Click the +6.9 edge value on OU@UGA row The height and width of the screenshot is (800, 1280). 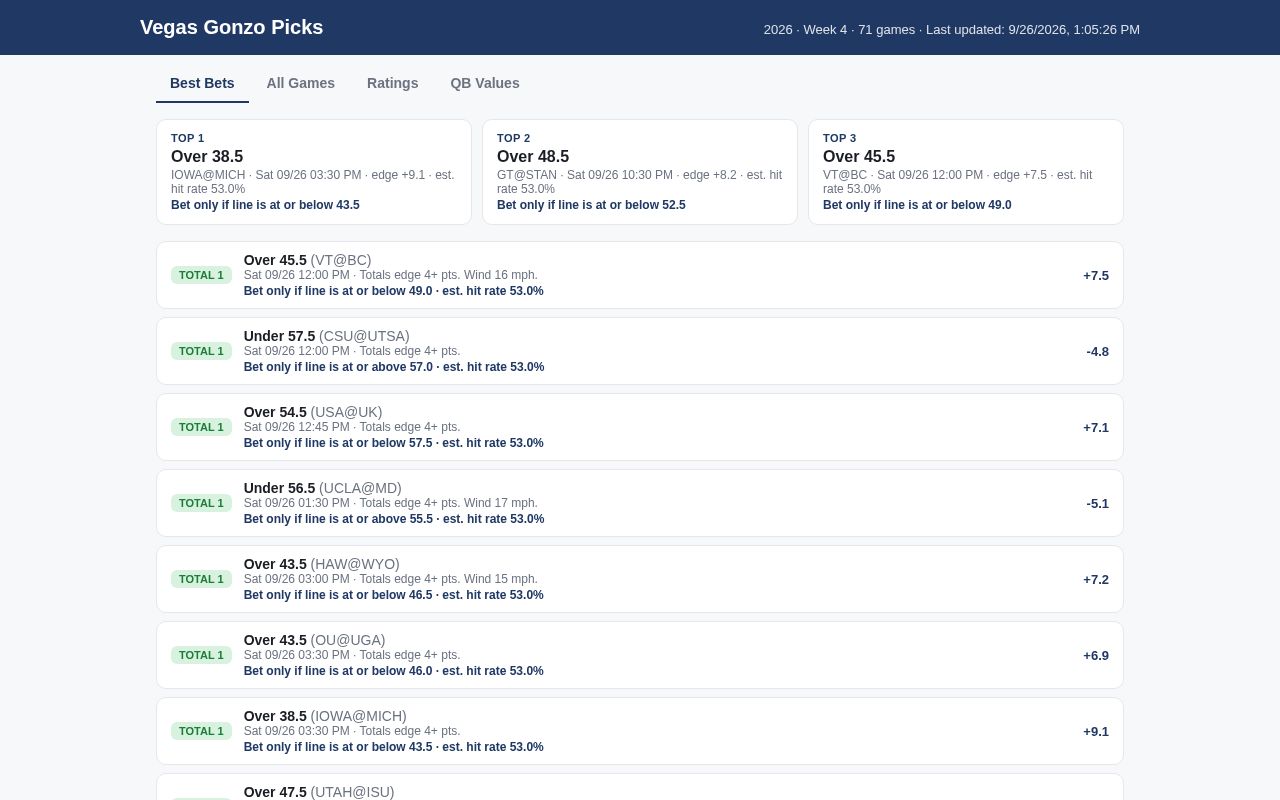click(x=1096, y=655)
